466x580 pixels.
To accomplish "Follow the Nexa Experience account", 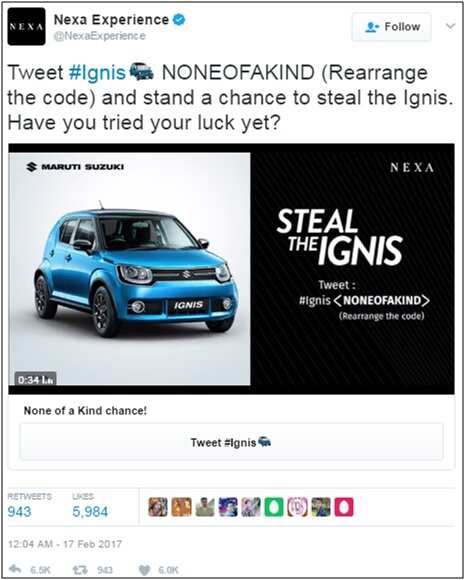I will click(x=392, y=27).
